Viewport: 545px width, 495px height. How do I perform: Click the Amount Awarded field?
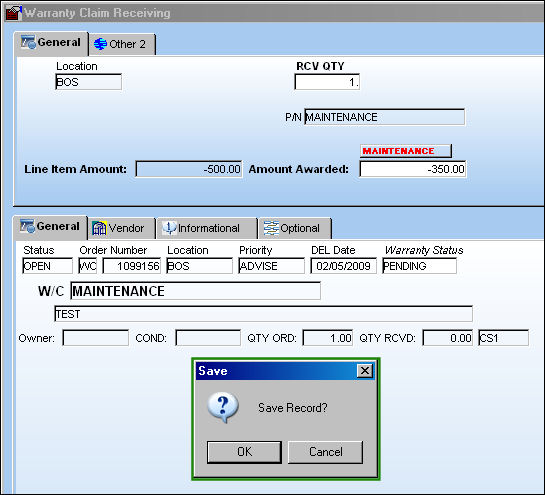(x=413, y=169)
